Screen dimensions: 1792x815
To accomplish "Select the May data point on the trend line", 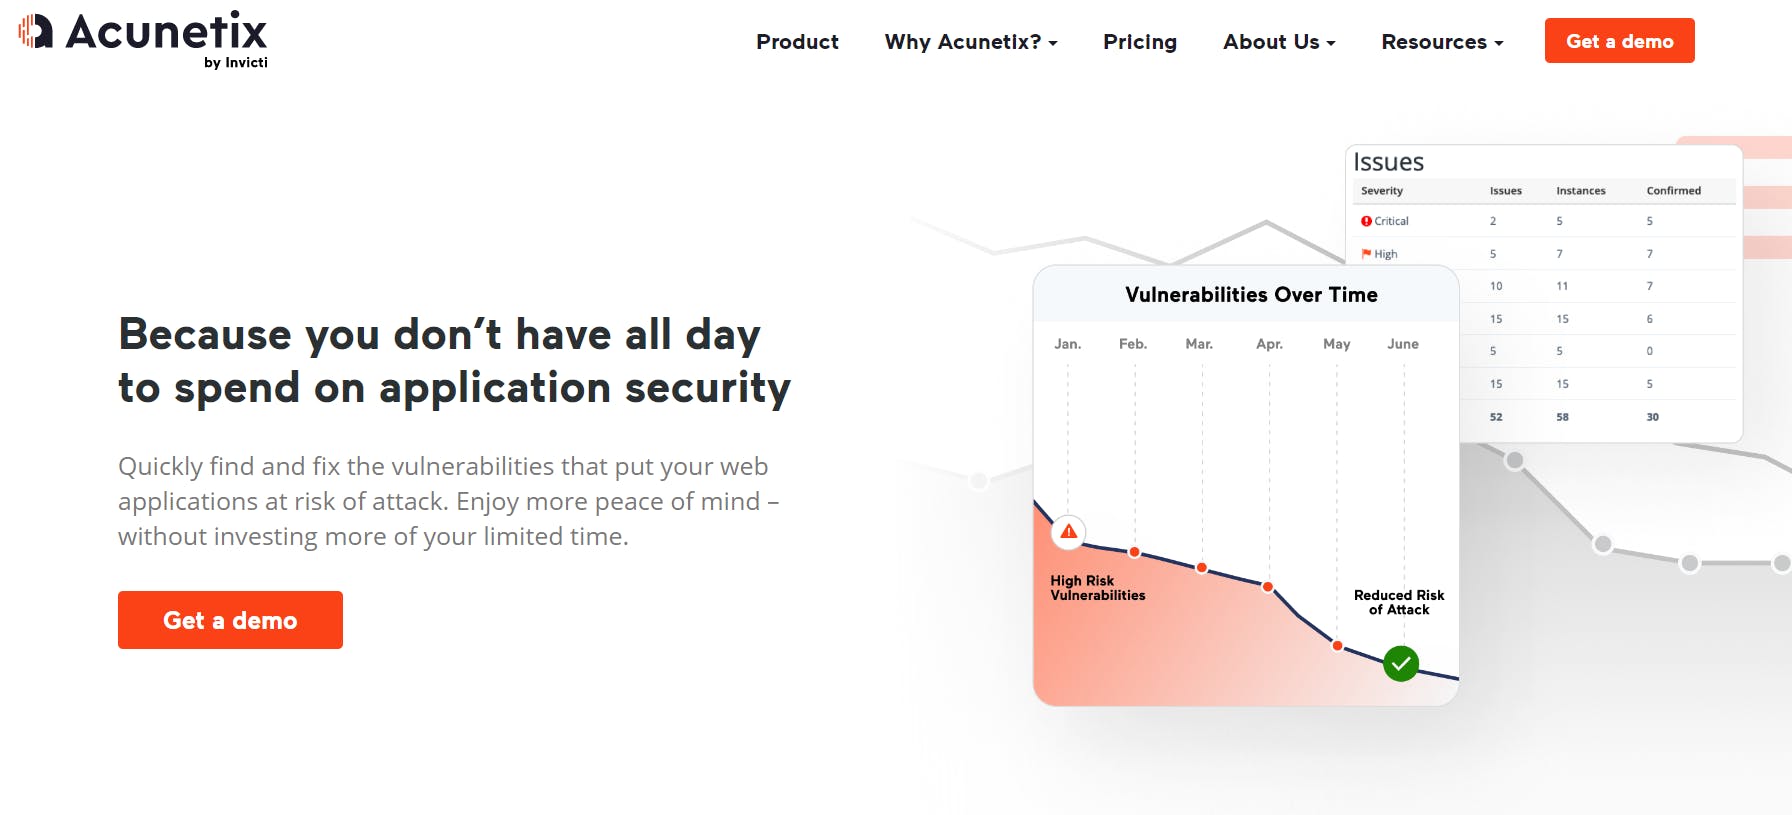I will [1337, 645].
